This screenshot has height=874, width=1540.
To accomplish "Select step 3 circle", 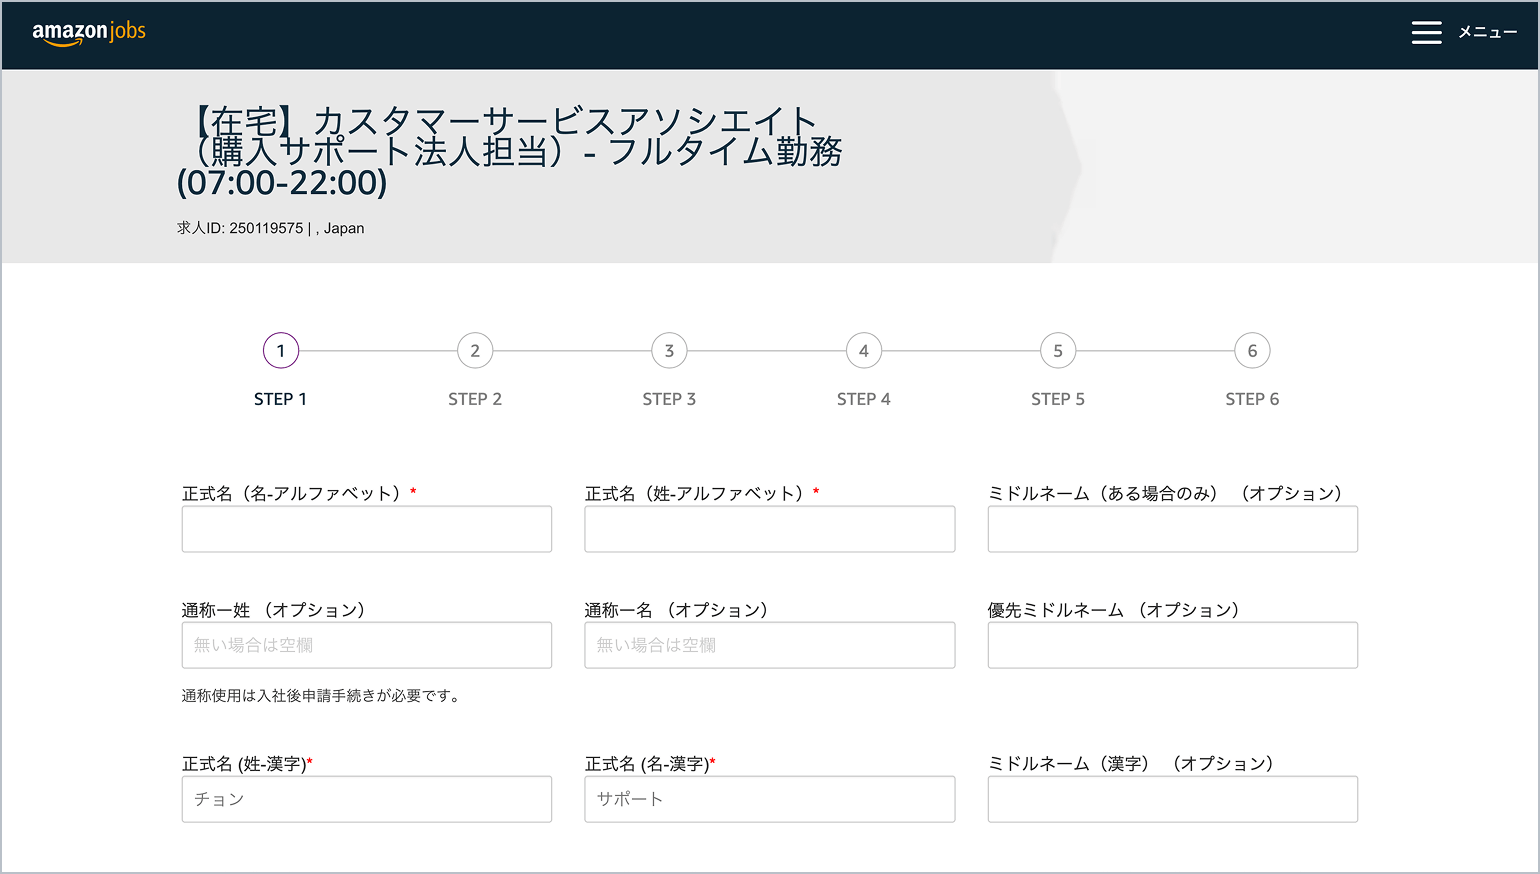I will click(669, 351).
